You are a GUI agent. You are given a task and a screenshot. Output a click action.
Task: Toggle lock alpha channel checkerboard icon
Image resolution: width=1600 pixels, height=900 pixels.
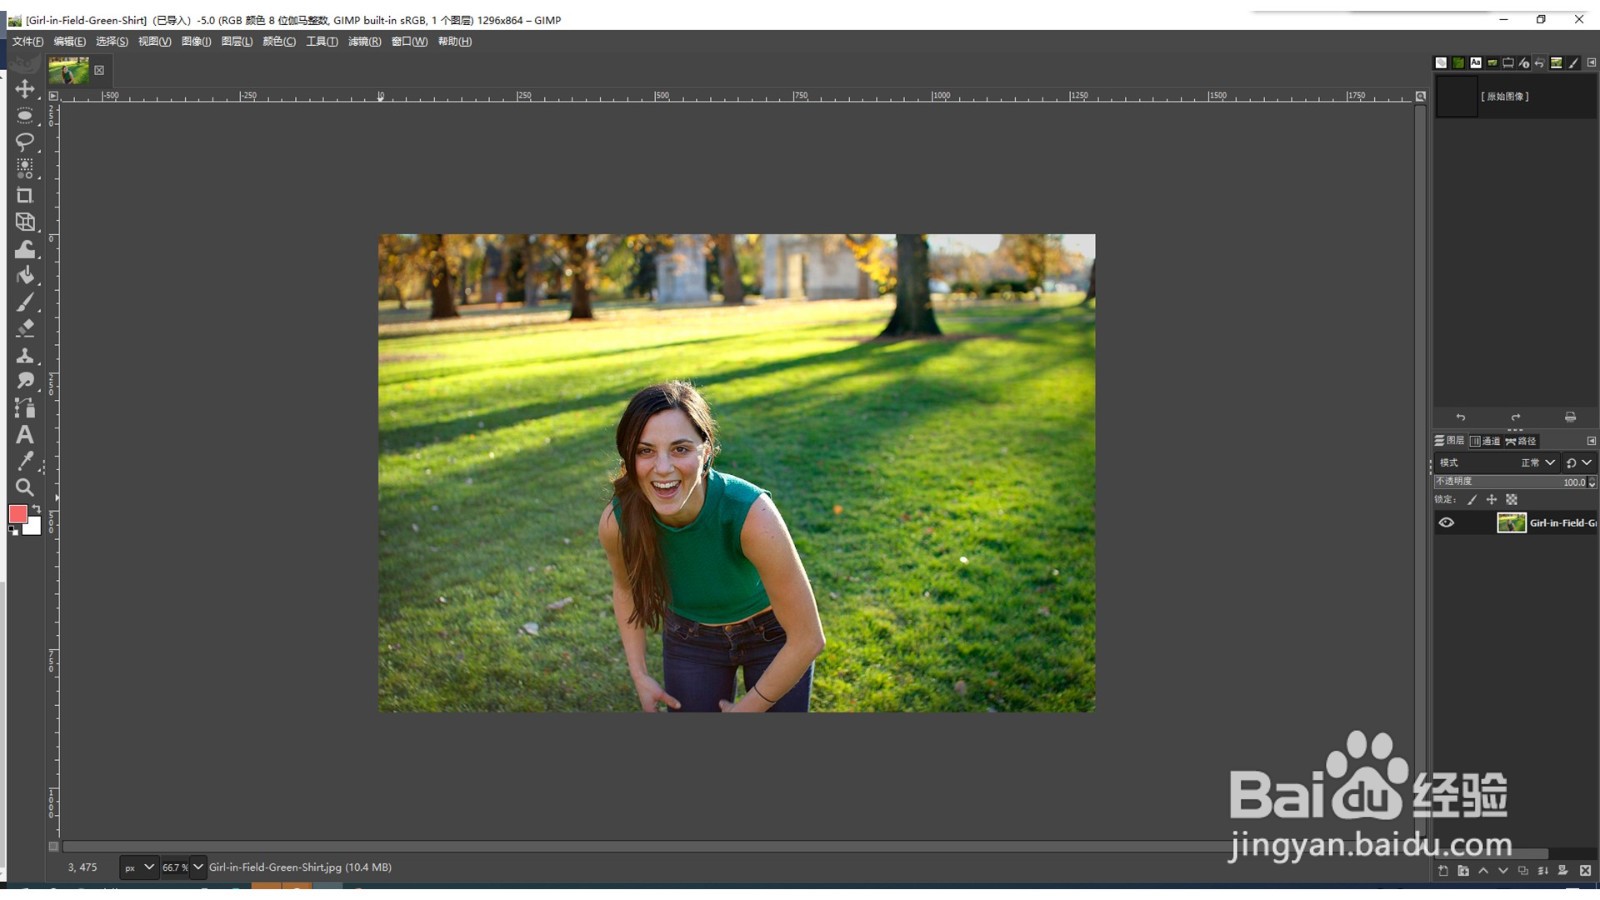click(1512, 500)
